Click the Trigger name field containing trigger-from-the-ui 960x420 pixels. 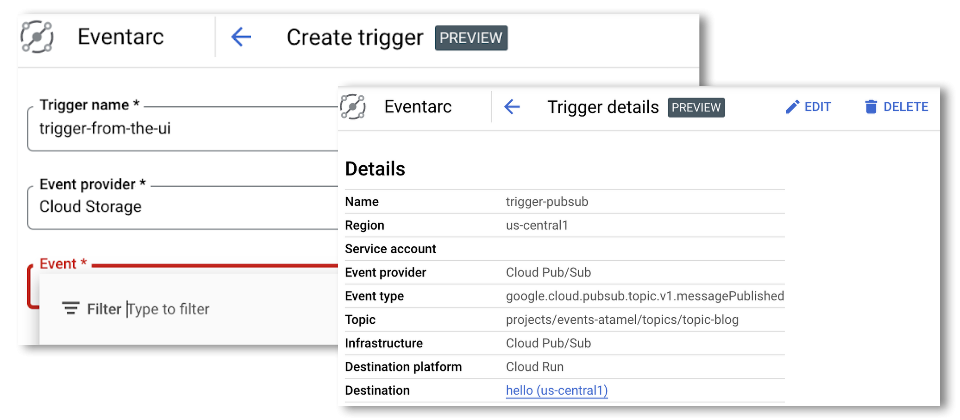click(x=180, y=127)
